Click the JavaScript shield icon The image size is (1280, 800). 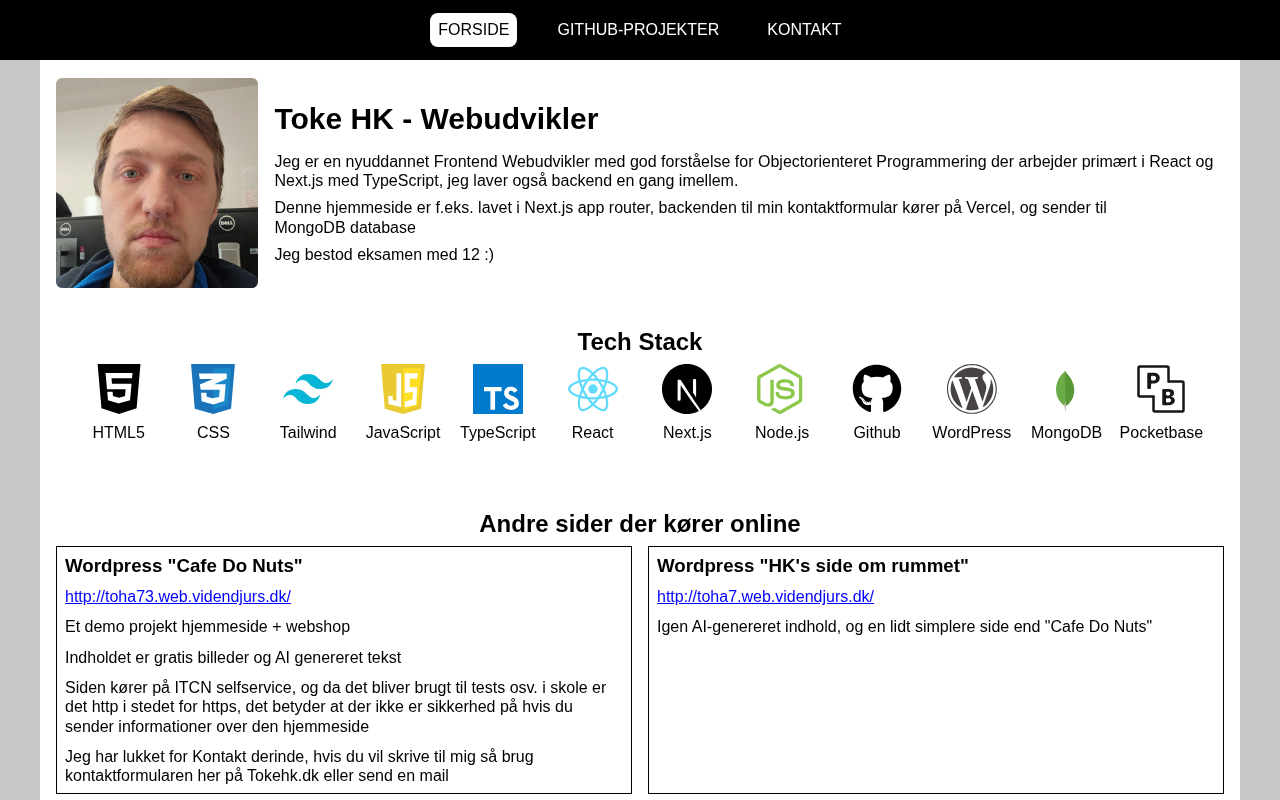pyautogui.click(x=403, y=389)
